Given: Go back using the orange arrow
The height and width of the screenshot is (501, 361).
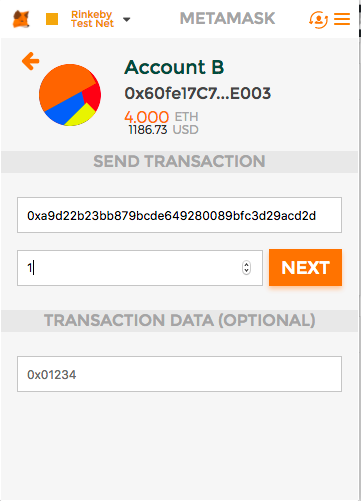Looking at the screenshot, I should (x=31, y=61).
